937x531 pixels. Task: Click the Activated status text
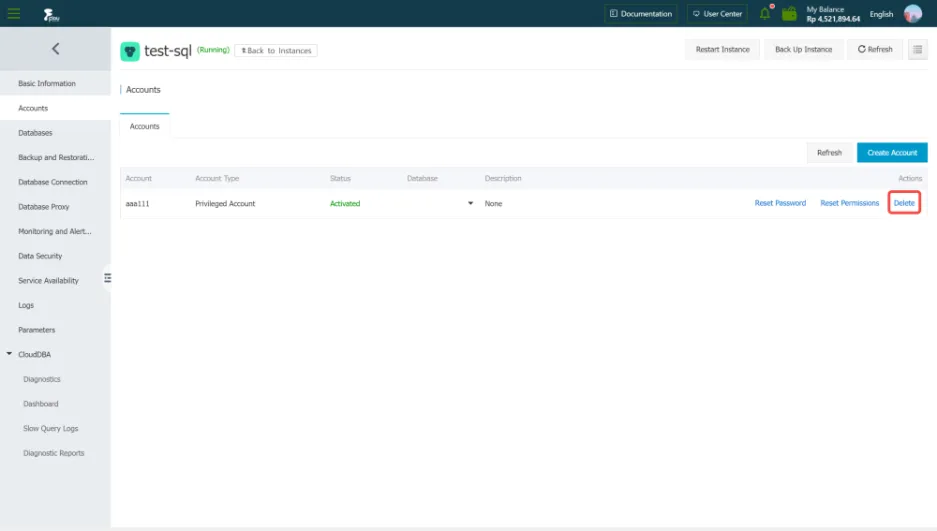pyautogui.click(x=345, y=204)
